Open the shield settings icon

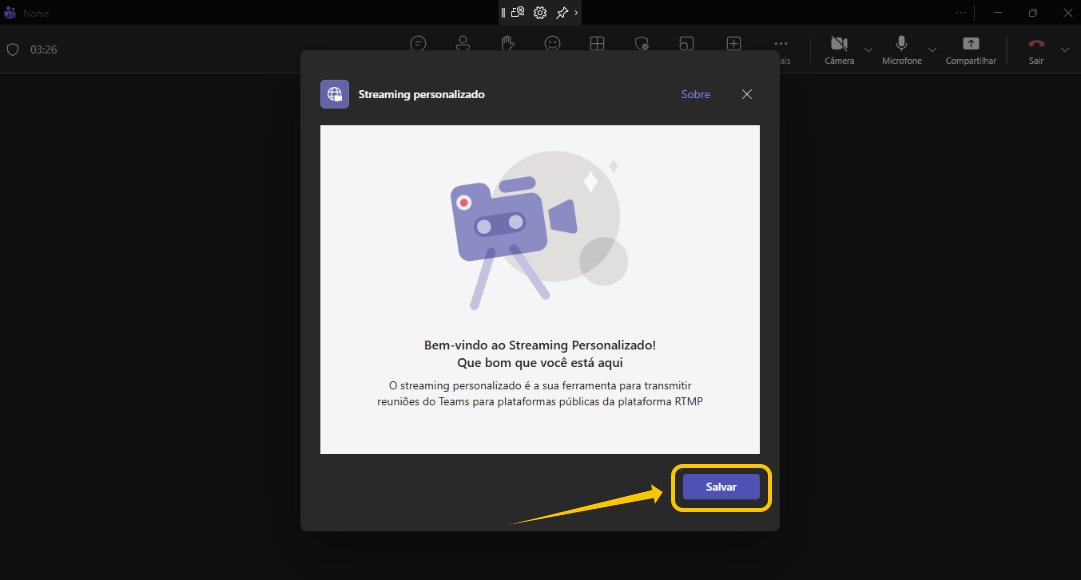coord(641,43)
